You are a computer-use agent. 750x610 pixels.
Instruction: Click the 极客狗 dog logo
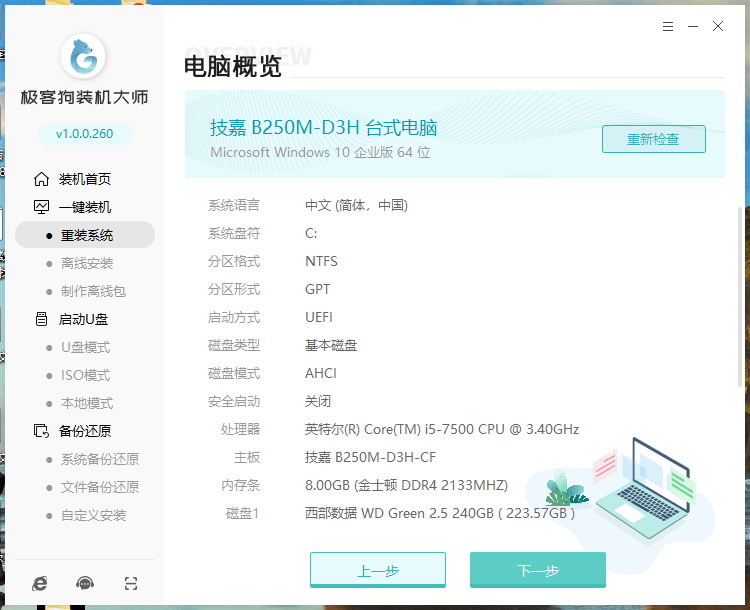84,59
